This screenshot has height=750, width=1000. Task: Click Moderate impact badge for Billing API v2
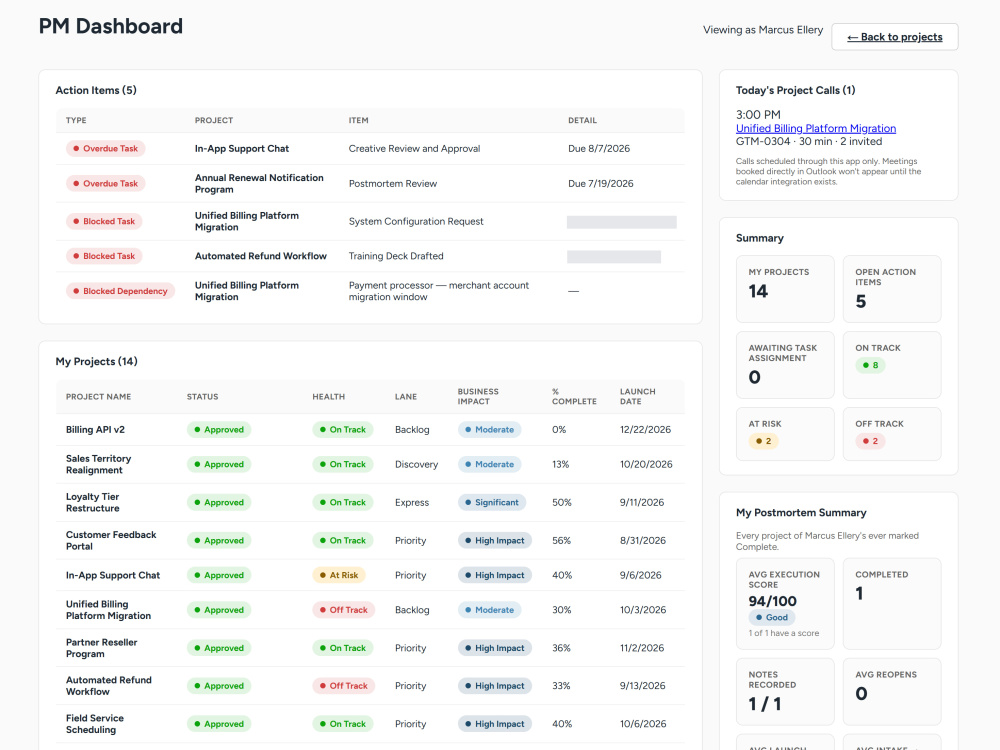point(489,430)
